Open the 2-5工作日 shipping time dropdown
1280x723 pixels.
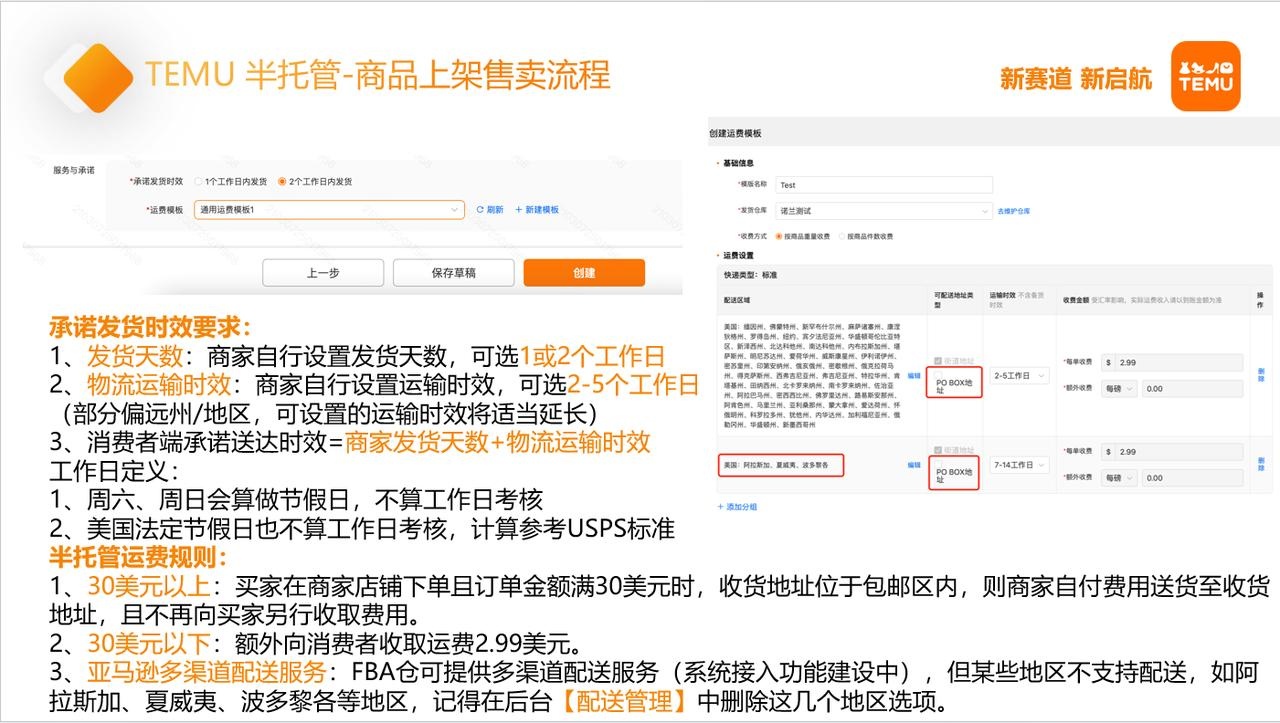(x=1020, y=375)
